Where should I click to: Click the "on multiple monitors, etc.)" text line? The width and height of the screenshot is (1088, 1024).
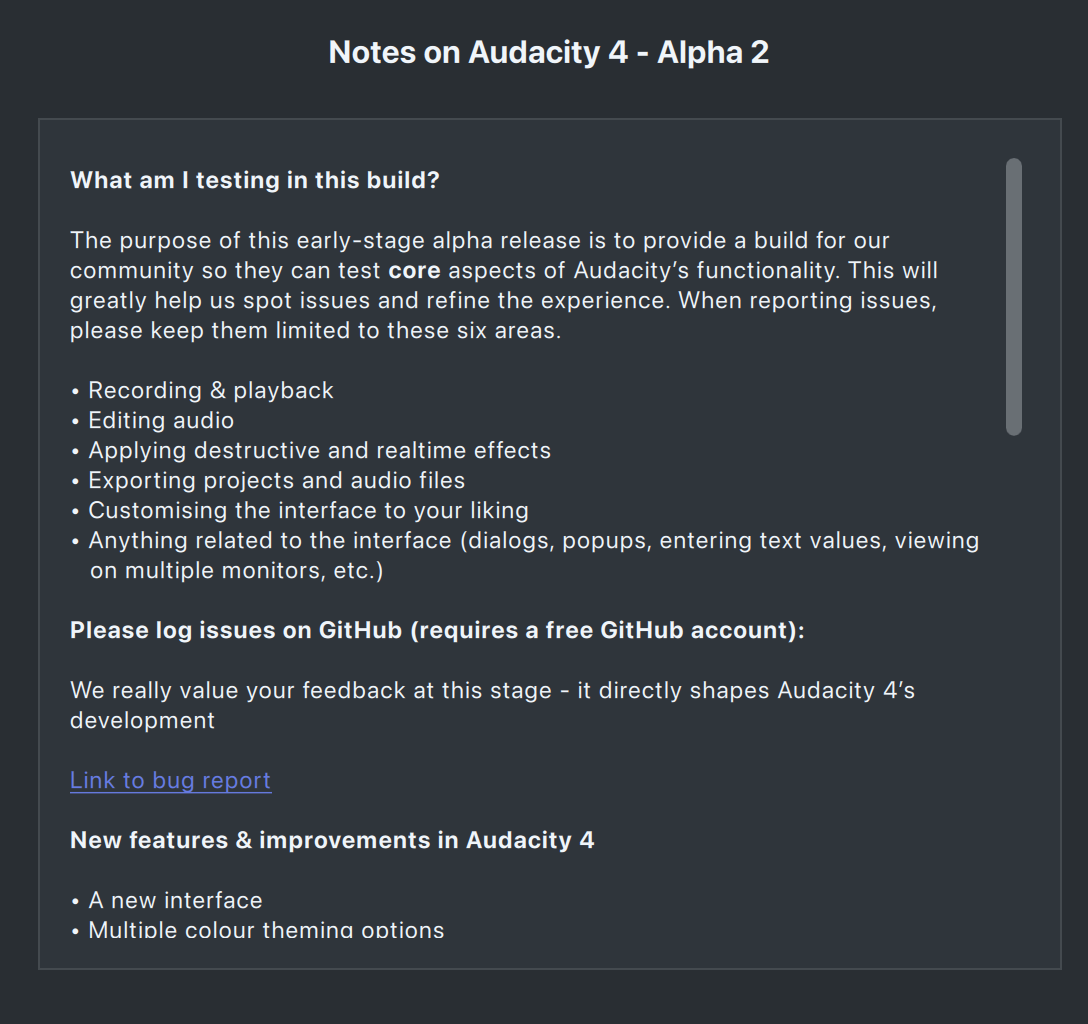pos(236,571)
